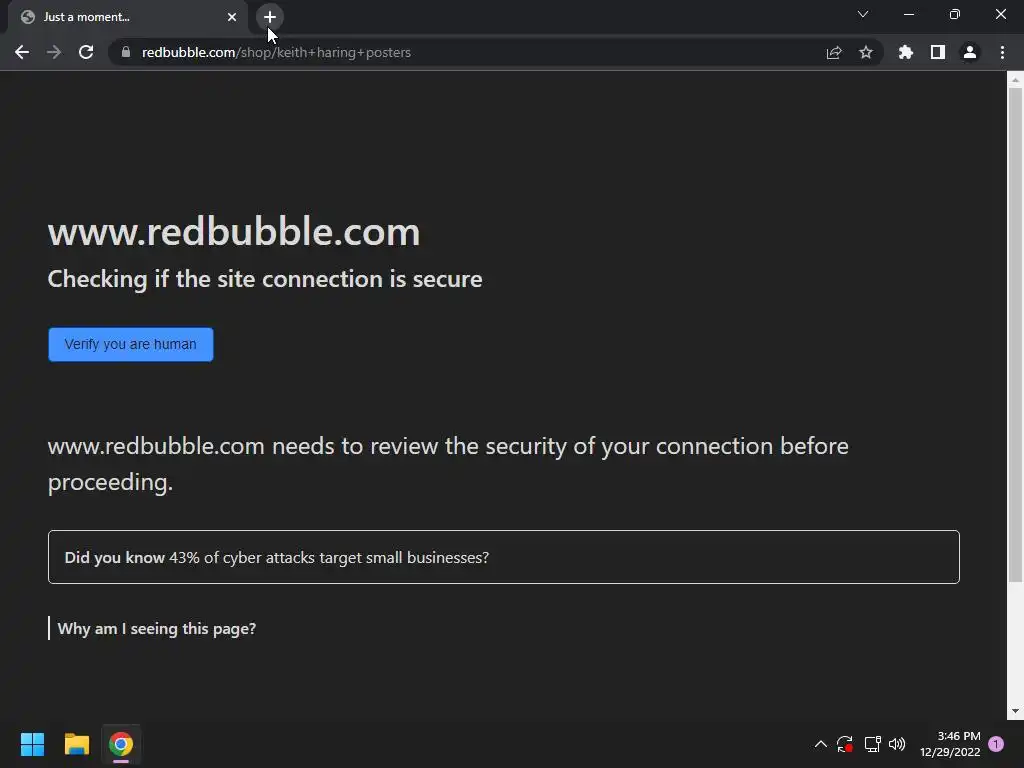Minimize the Chrome window

coord(908,14)
